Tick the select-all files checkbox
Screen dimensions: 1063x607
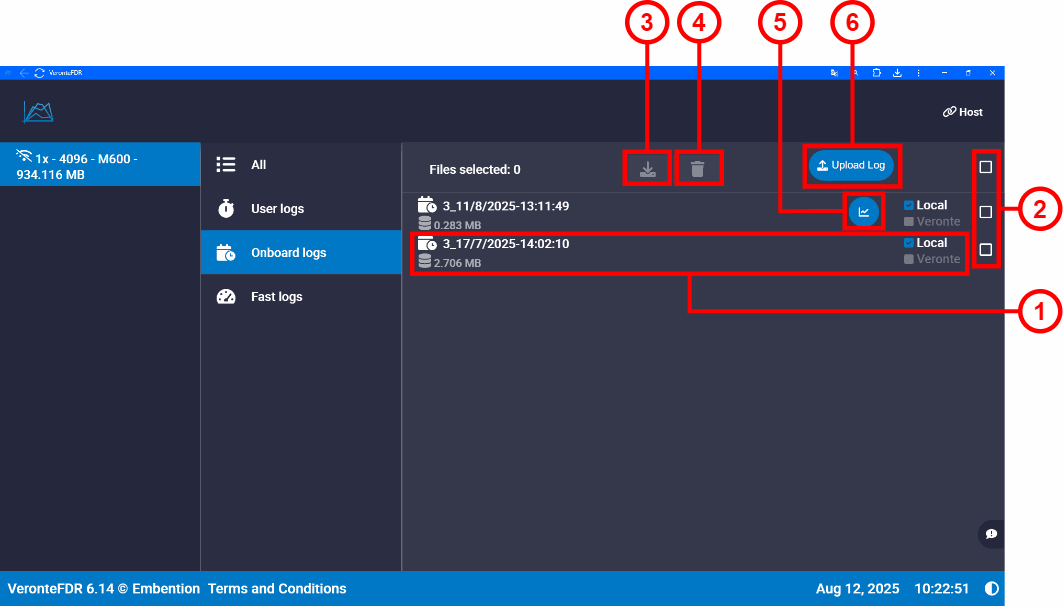click(x=985, y=167)
